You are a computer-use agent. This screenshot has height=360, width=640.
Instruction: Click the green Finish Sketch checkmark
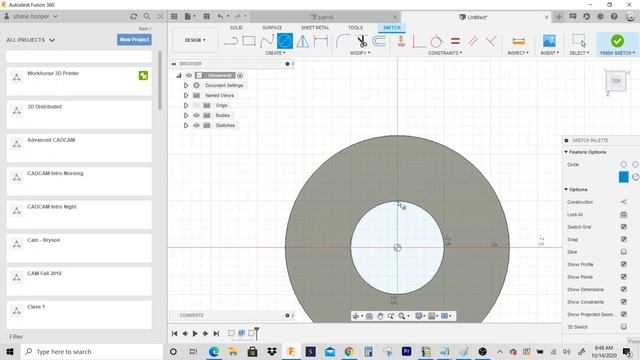617,41
